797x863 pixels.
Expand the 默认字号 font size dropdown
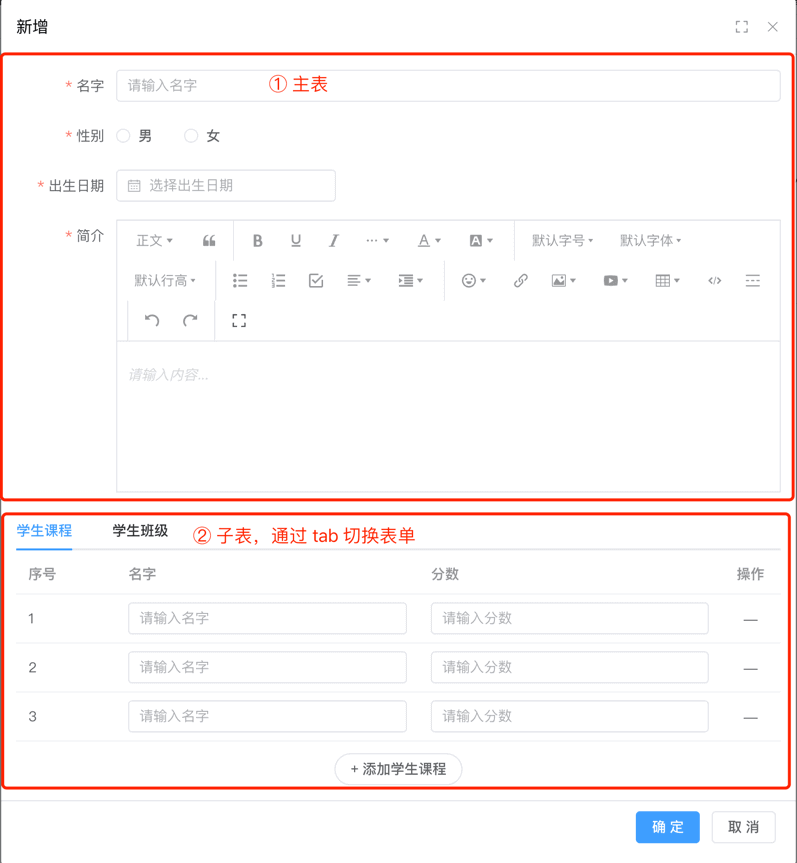coord(562,240)
